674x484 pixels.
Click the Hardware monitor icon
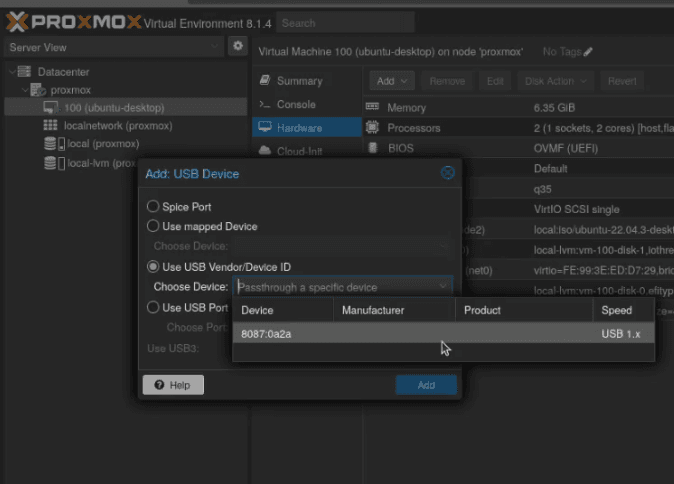(x=265, y=127)
